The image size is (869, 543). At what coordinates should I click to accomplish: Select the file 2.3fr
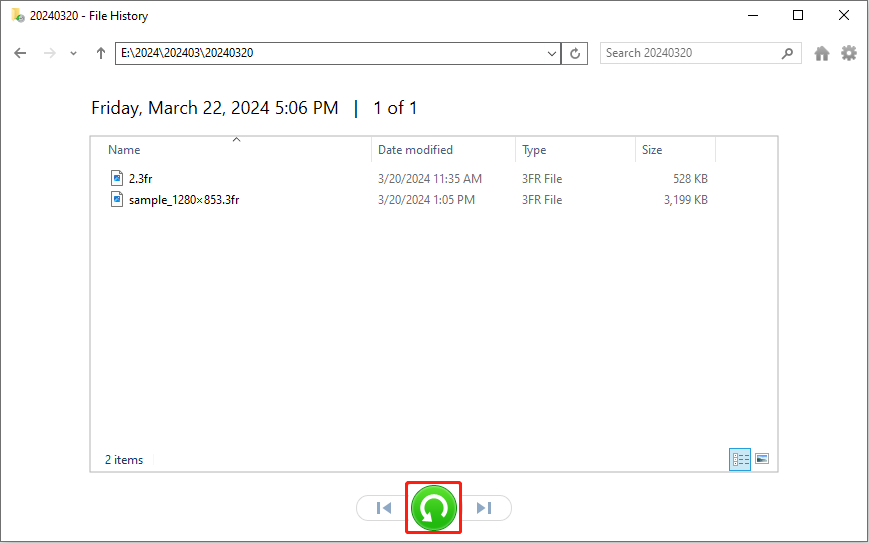141,179
